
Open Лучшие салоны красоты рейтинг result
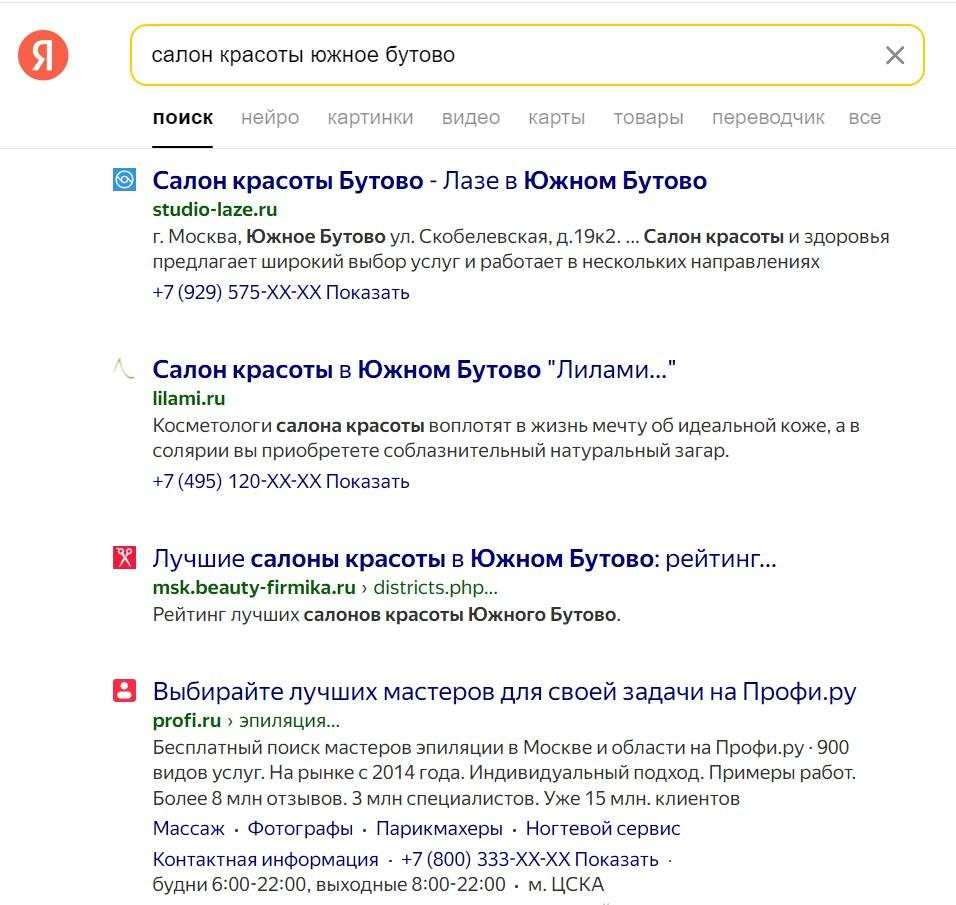click(465, 559)
